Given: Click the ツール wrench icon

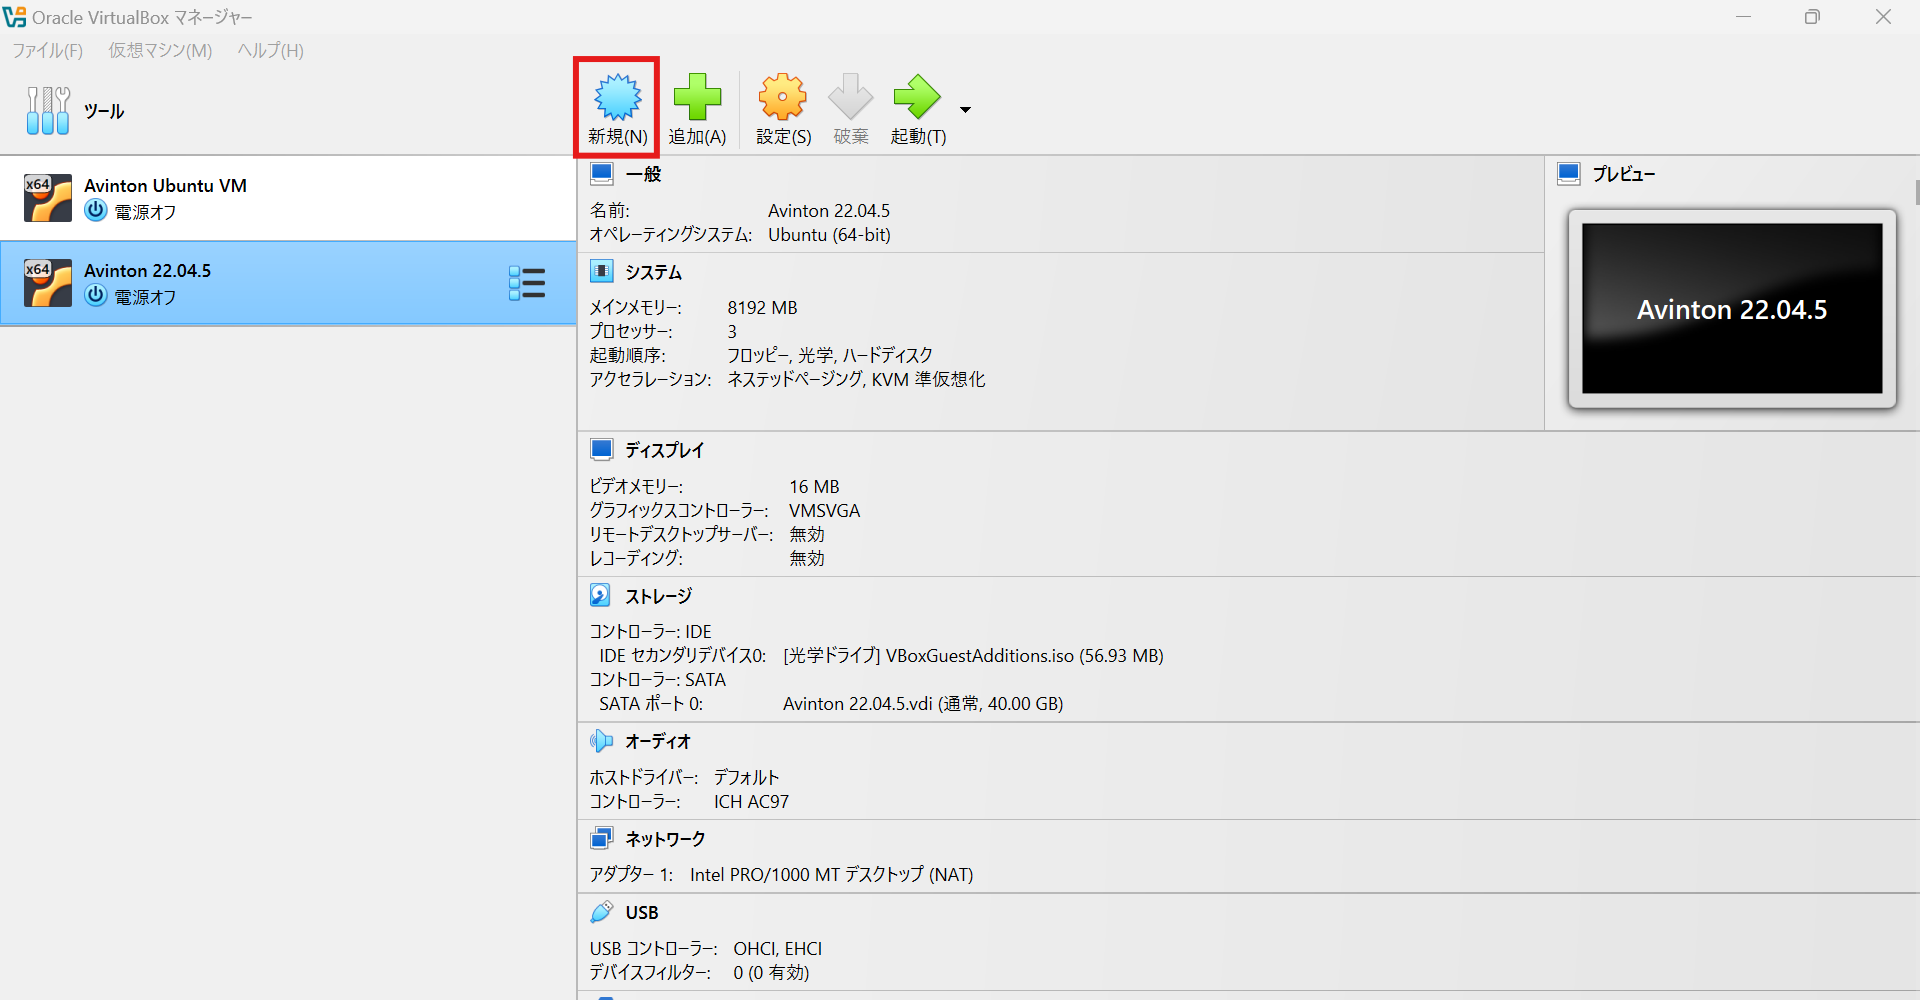Looking at the screenshot, I should [48, 110].
